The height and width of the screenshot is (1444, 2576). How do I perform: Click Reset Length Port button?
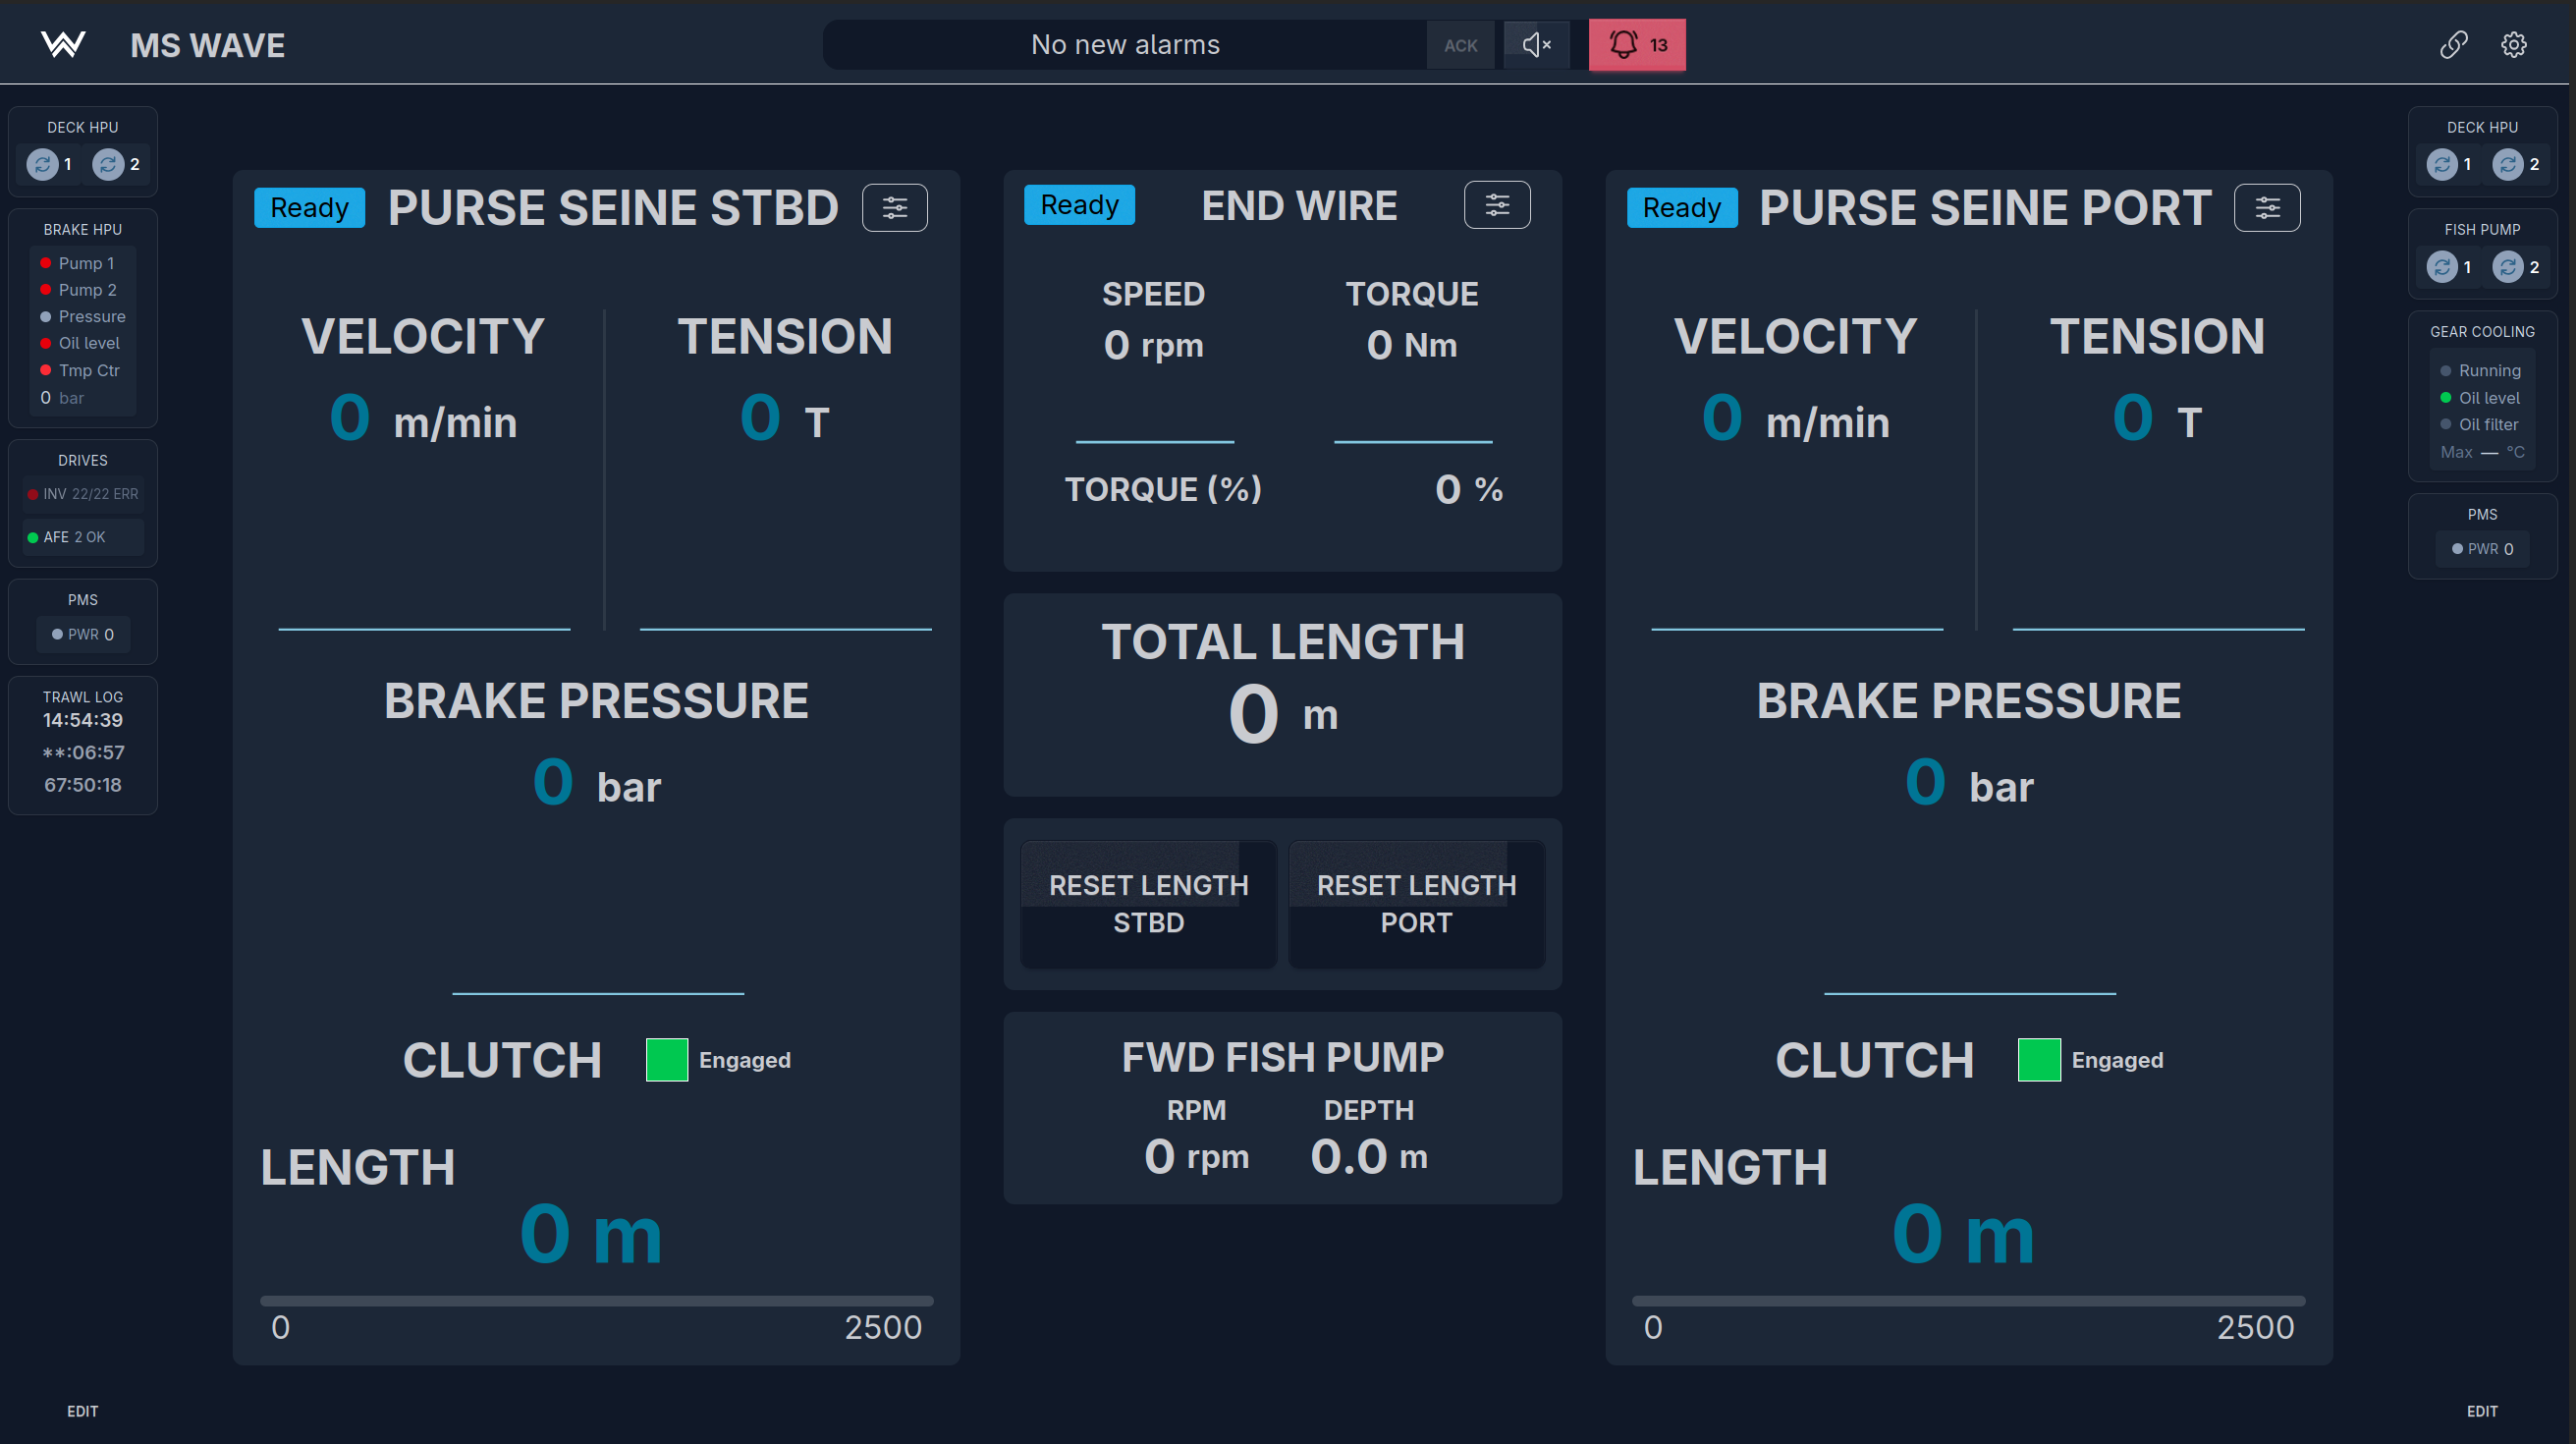click(1417, 904)
